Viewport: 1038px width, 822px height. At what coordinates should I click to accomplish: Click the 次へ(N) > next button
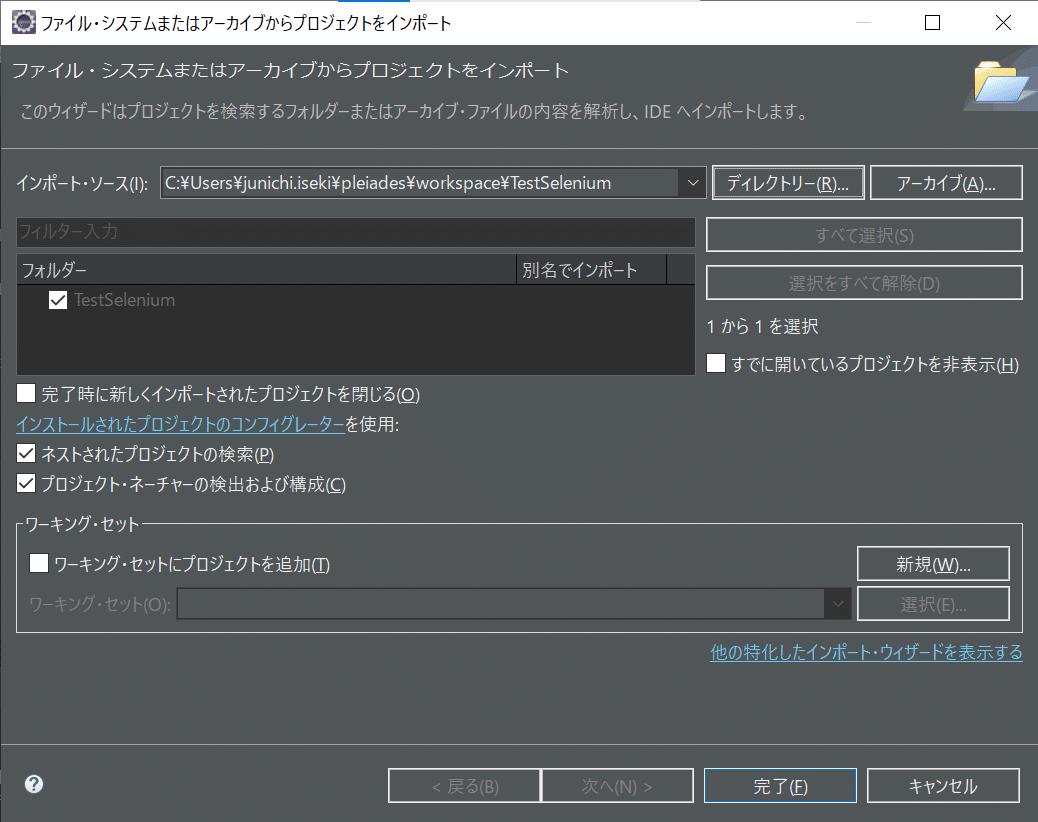click(x=617, y=786)
